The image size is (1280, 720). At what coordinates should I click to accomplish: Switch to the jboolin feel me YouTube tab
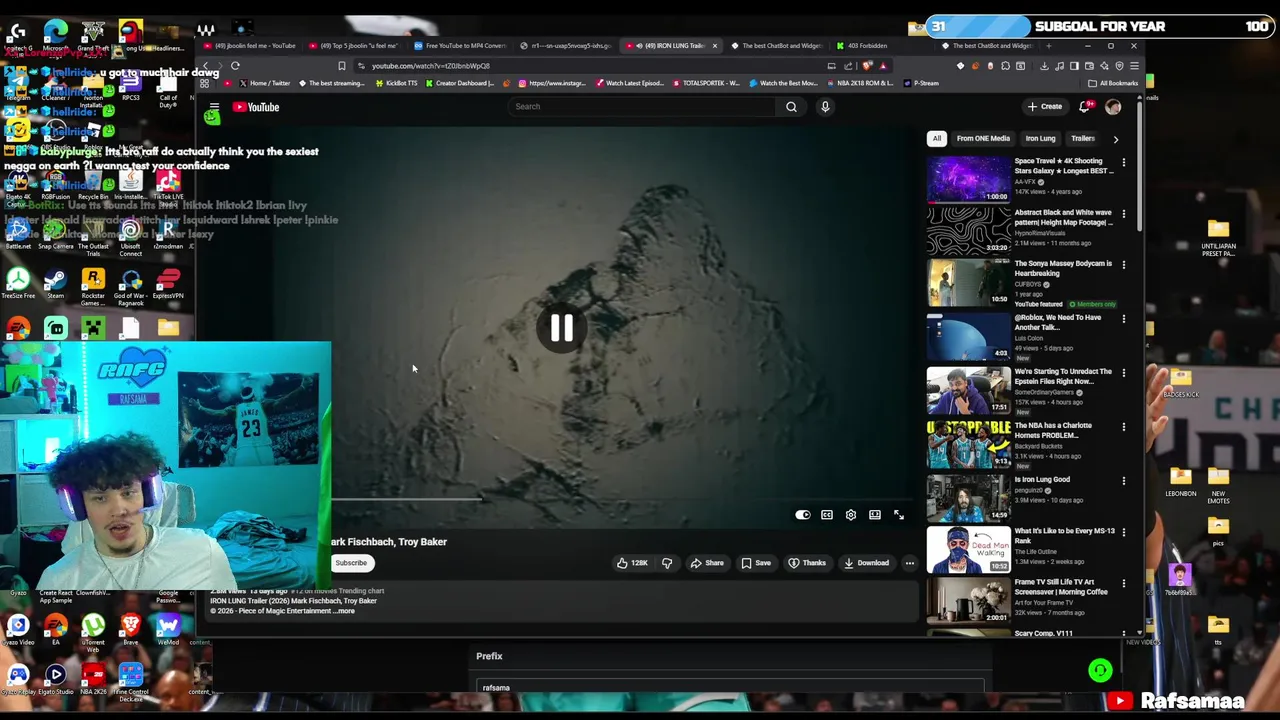click(x=250, y=46)
